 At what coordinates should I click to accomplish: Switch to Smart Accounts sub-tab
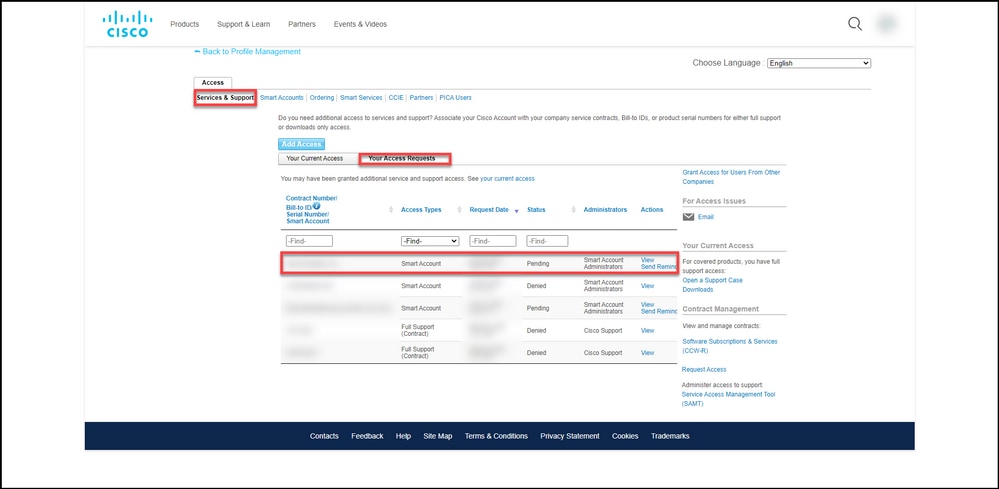(x=282, y=98)
